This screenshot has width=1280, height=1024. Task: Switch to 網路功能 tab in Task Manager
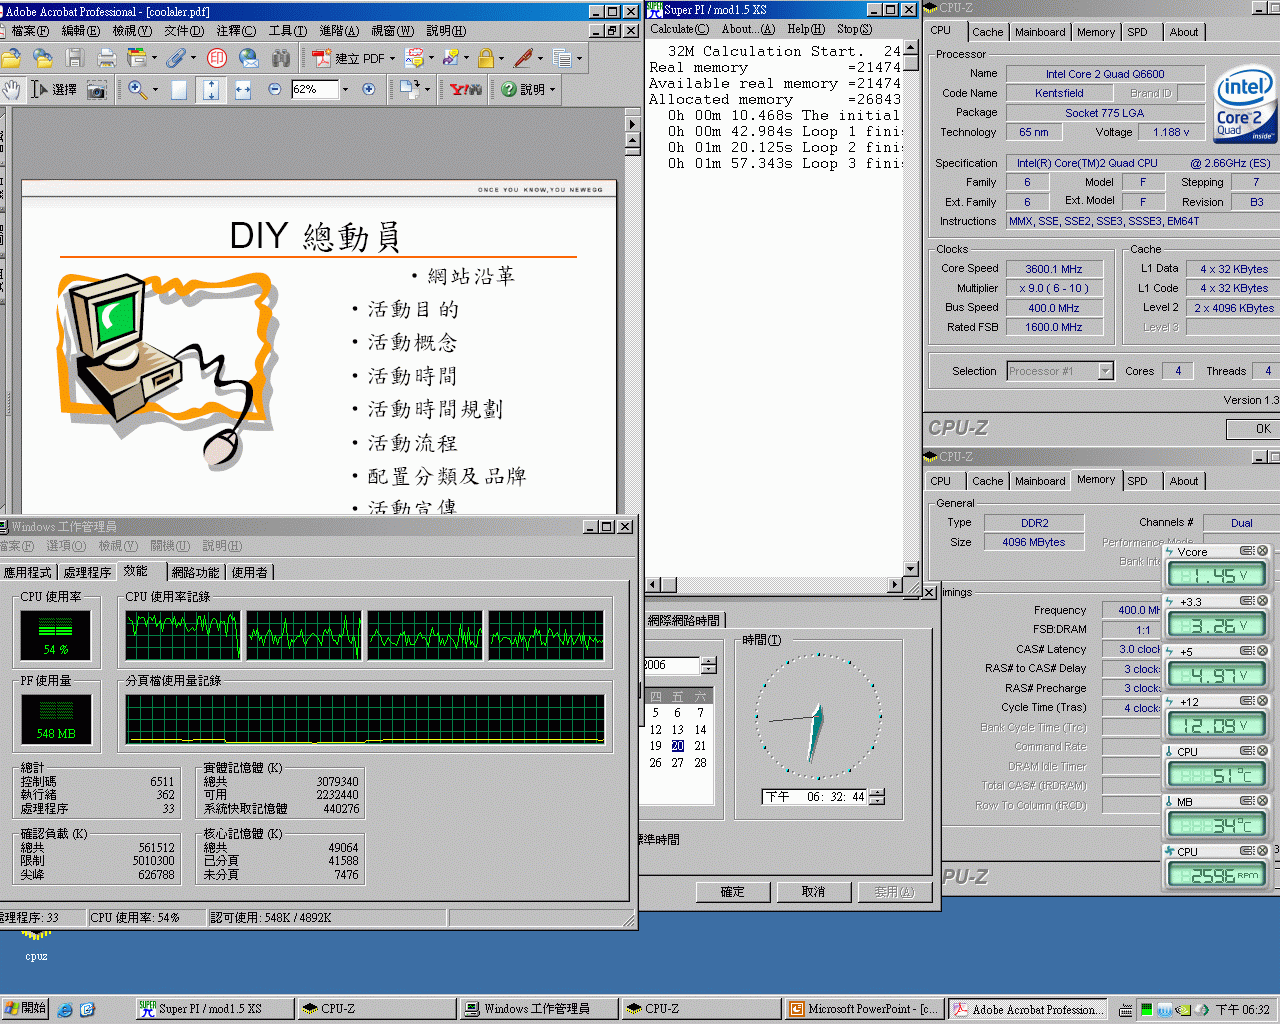click(x=195, y=572)
